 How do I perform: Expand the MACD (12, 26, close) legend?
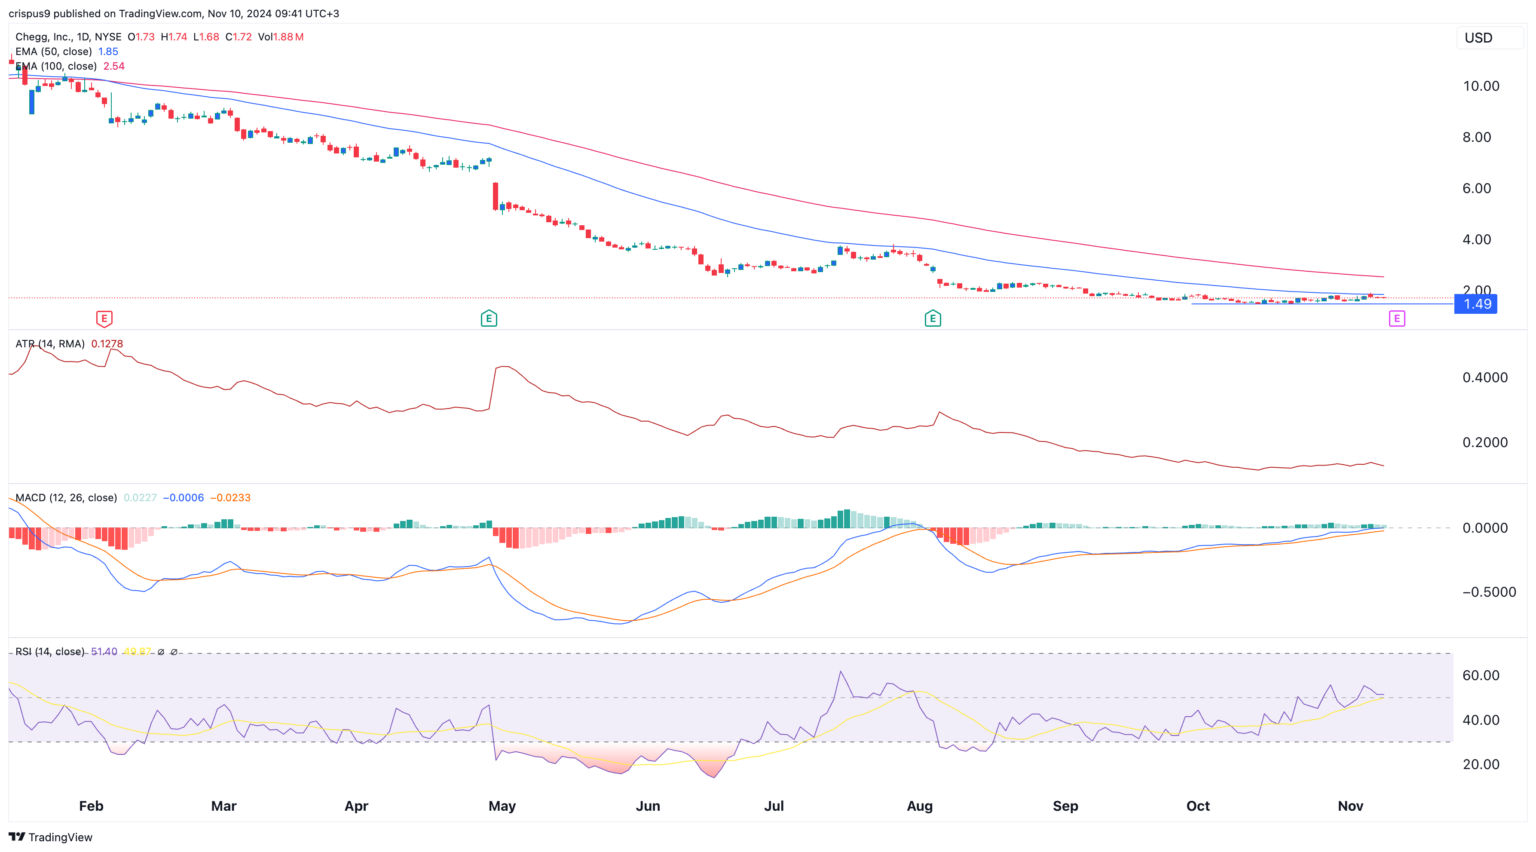pos(67,497)
